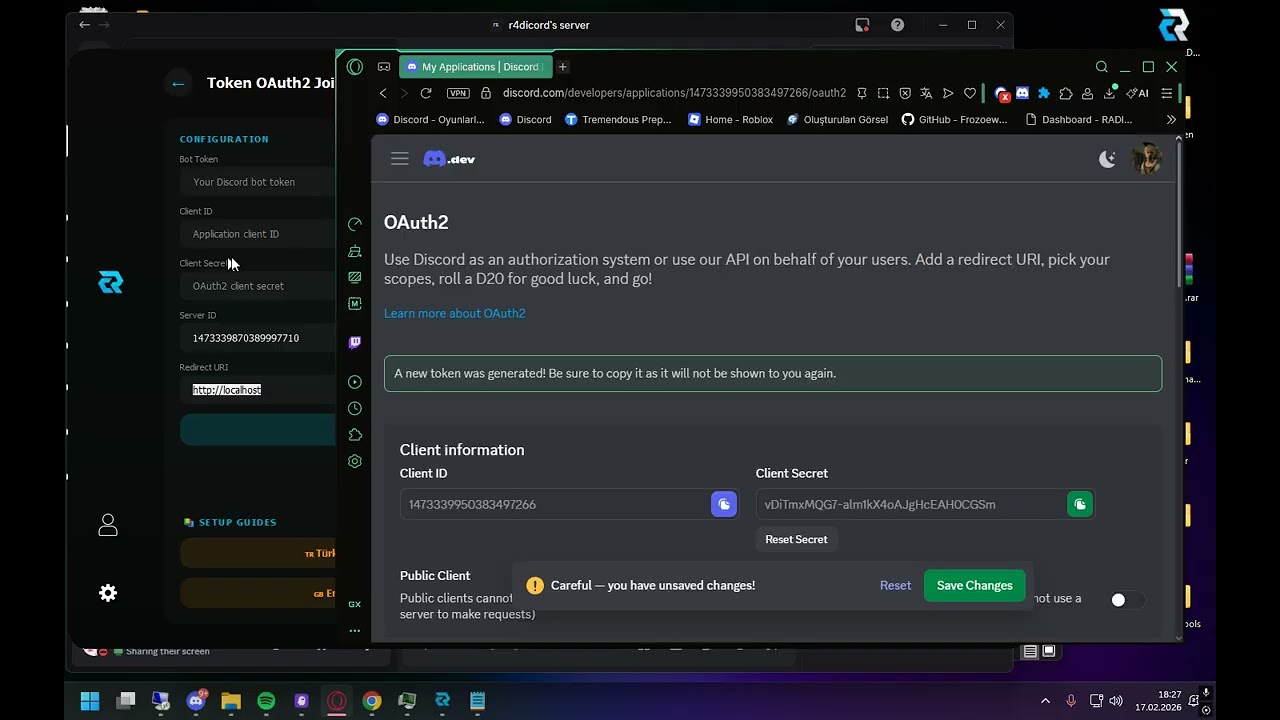This screenshot has width=1280, height=720.
Task: Click the Server ID field
Action: (258, 338)
